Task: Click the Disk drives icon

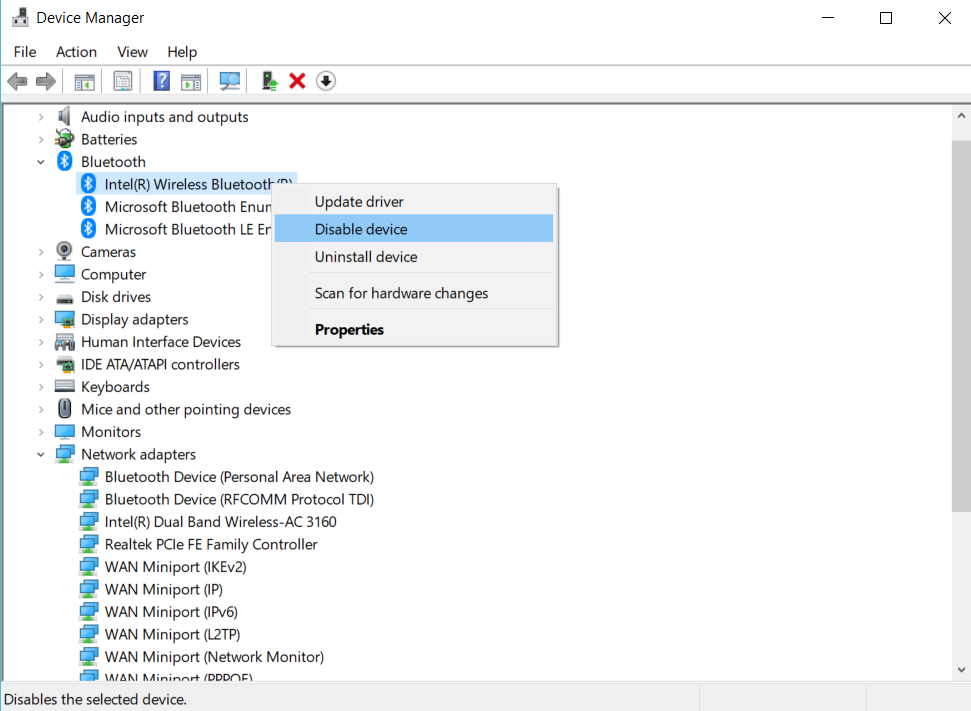Action: point(64,299)
